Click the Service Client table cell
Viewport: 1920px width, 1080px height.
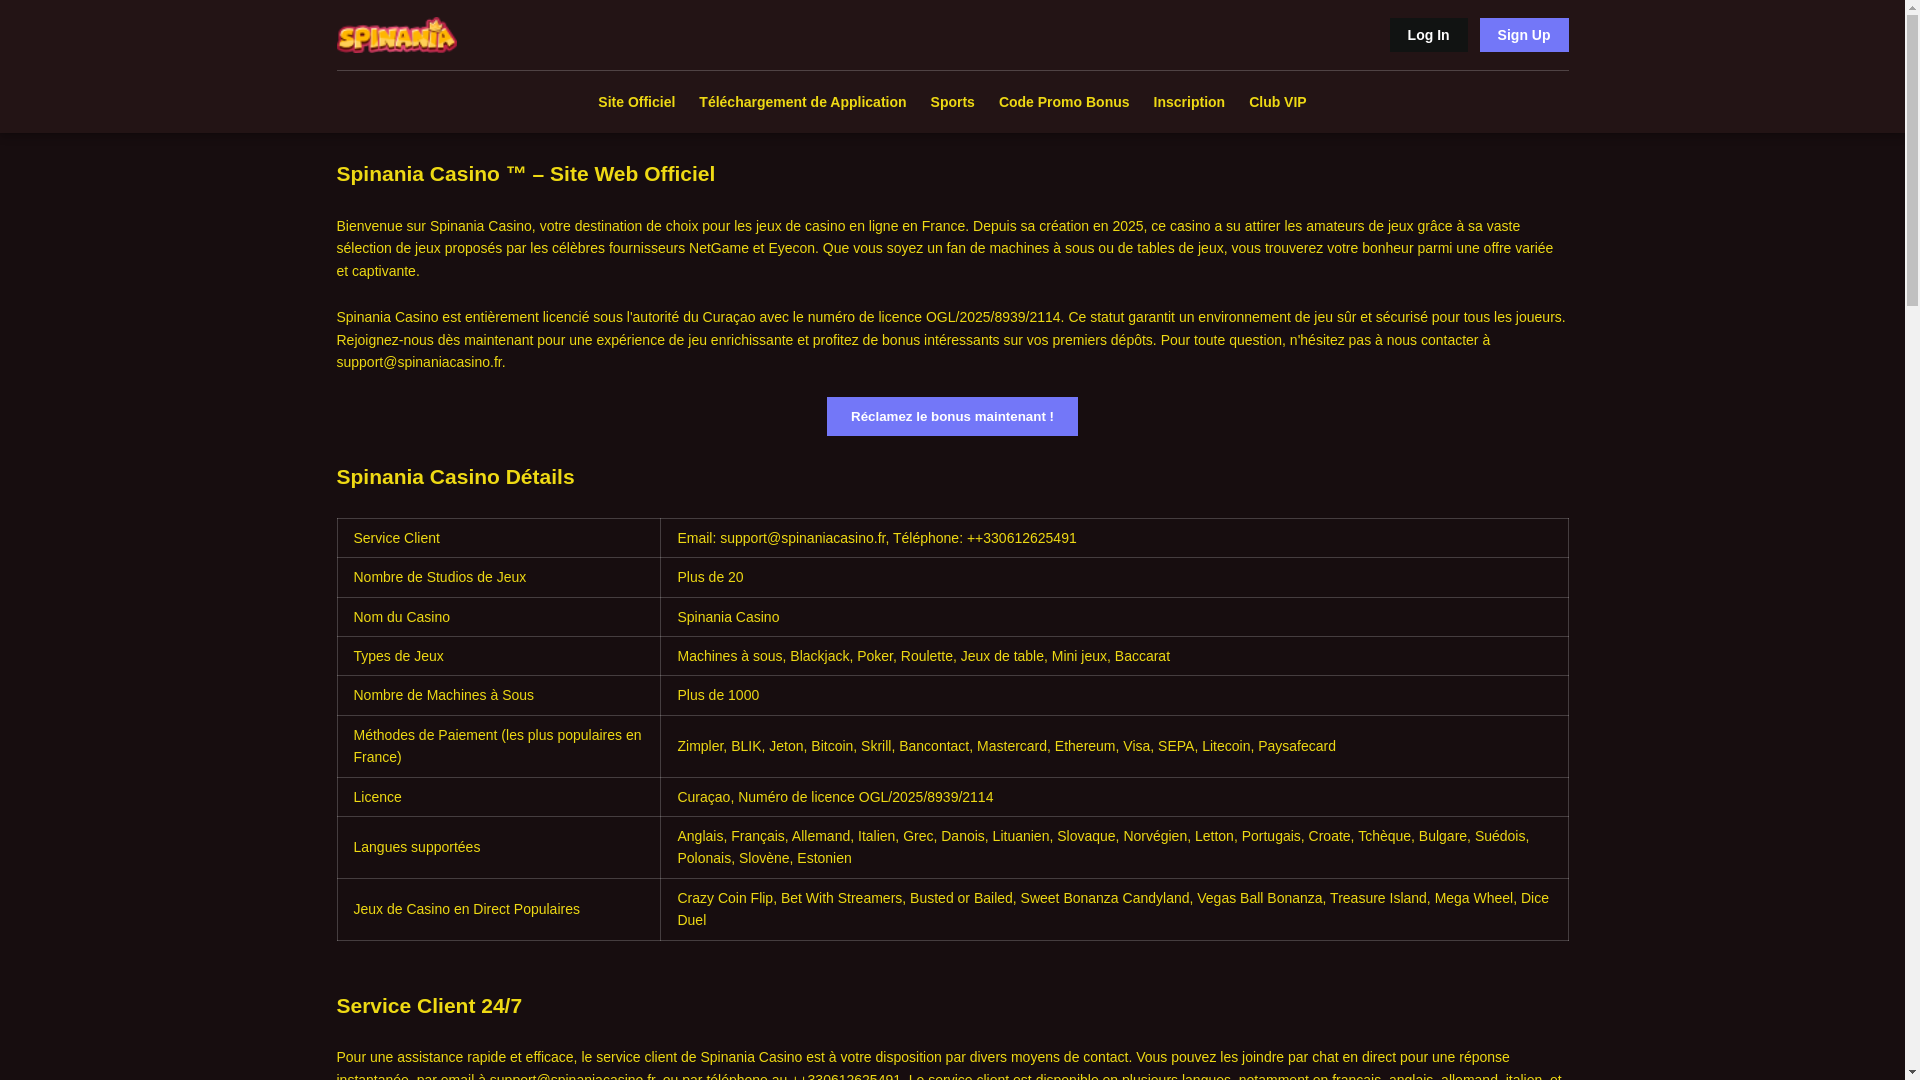click(x=498, y=538)
